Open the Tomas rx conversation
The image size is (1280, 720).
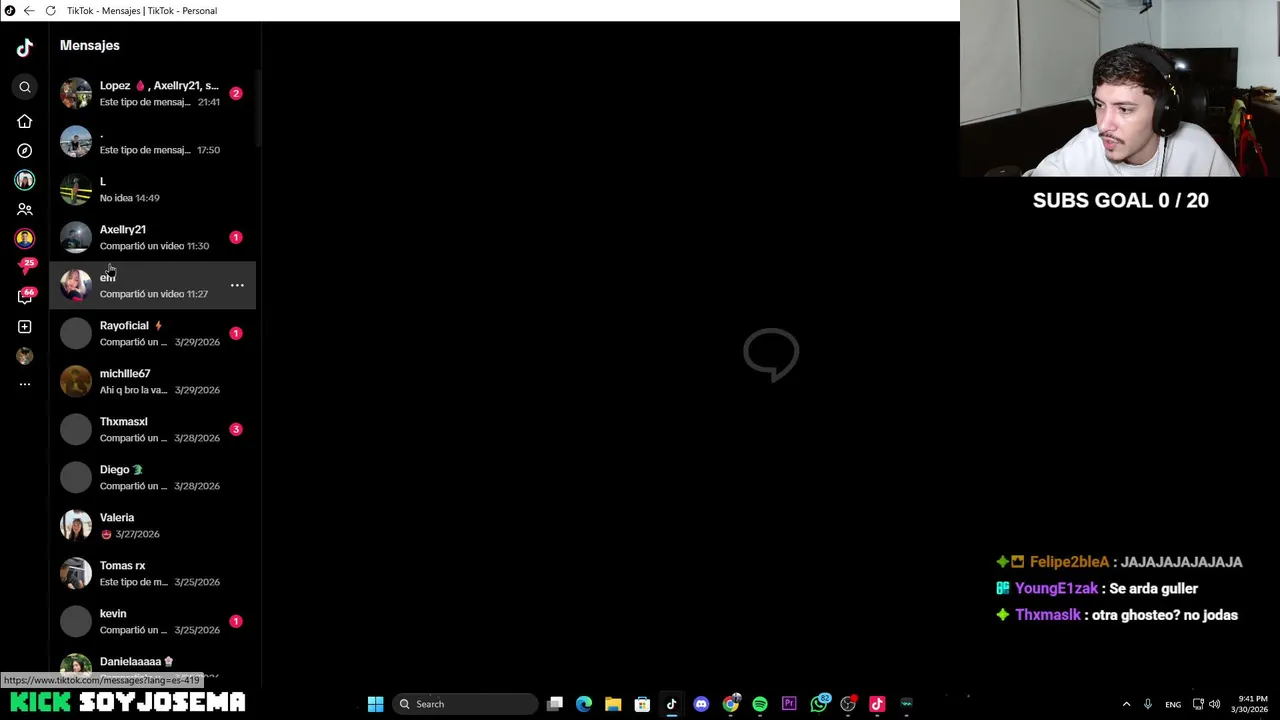(x=153, y=573)
